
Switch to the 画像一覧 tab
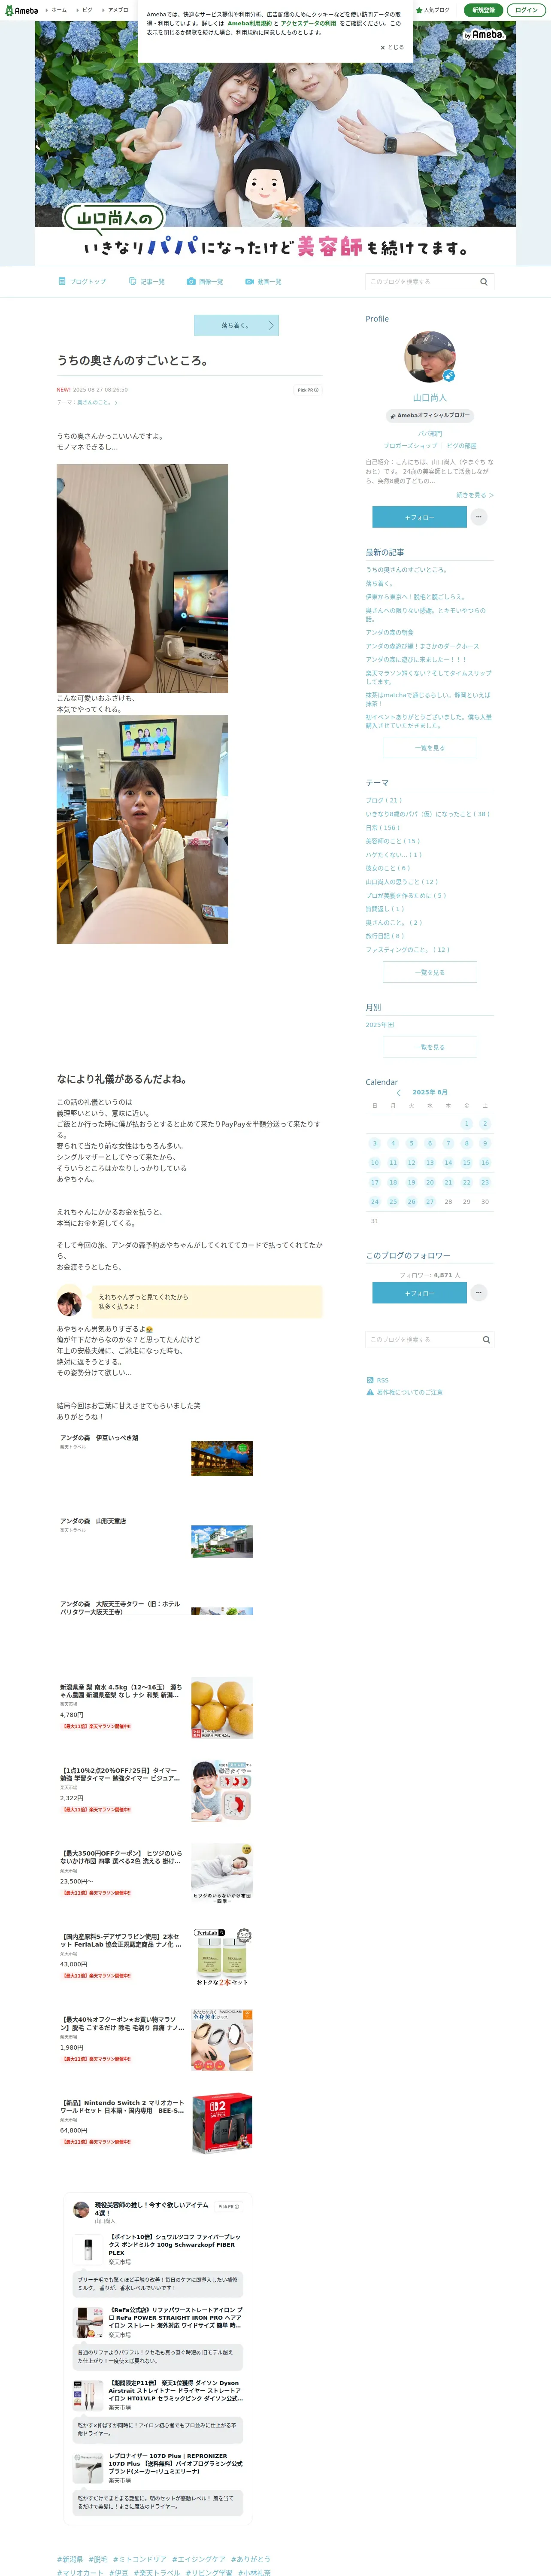pos(205,282)
